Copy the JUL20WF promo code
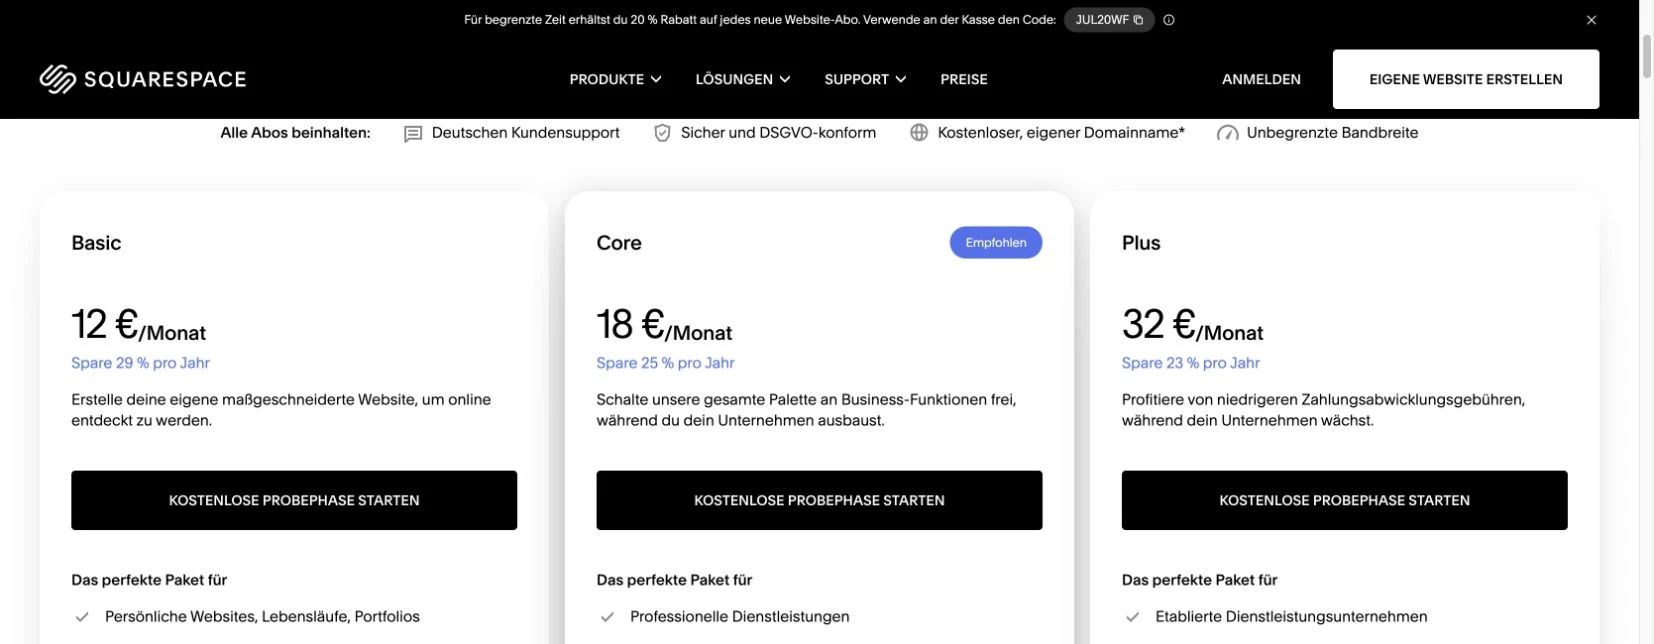 pyautogui.click(x=1109, y=20)
